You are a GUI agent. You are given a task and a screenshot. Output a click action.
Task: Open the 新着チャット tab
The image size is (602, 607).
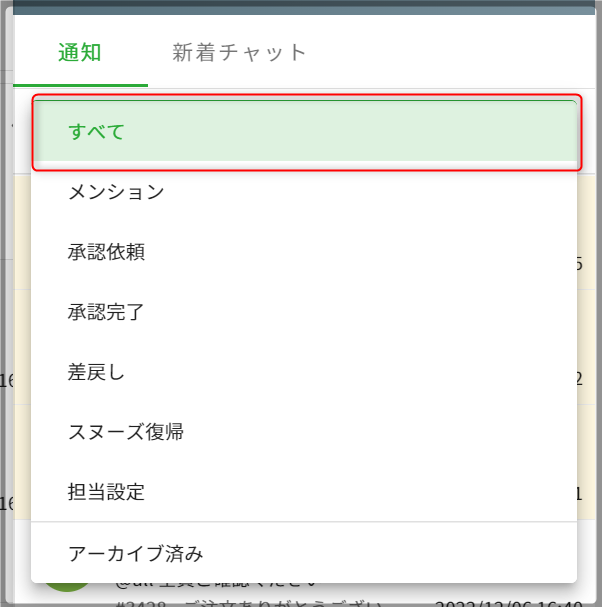coord(239,53)
